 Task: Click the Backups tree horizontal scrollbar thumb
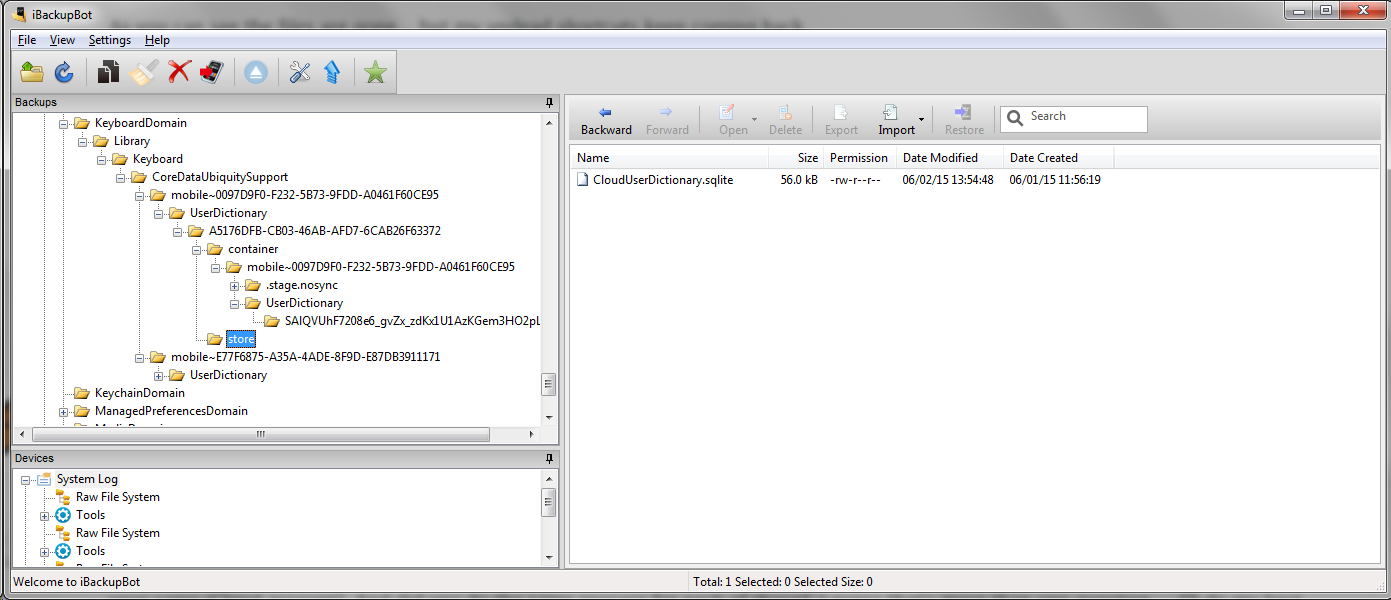[261, 435]
